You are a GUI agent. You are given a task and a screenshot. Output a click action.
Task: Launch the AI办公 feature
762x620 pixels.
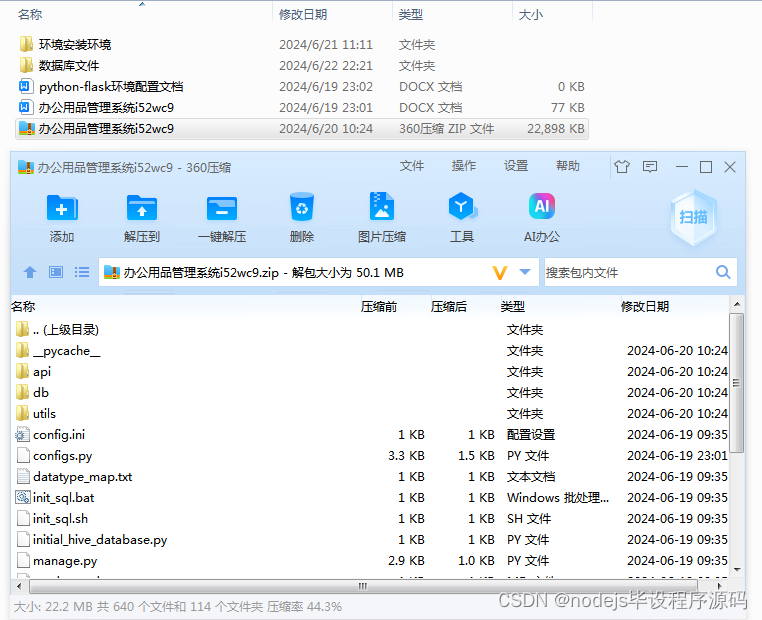click(542, 206)
